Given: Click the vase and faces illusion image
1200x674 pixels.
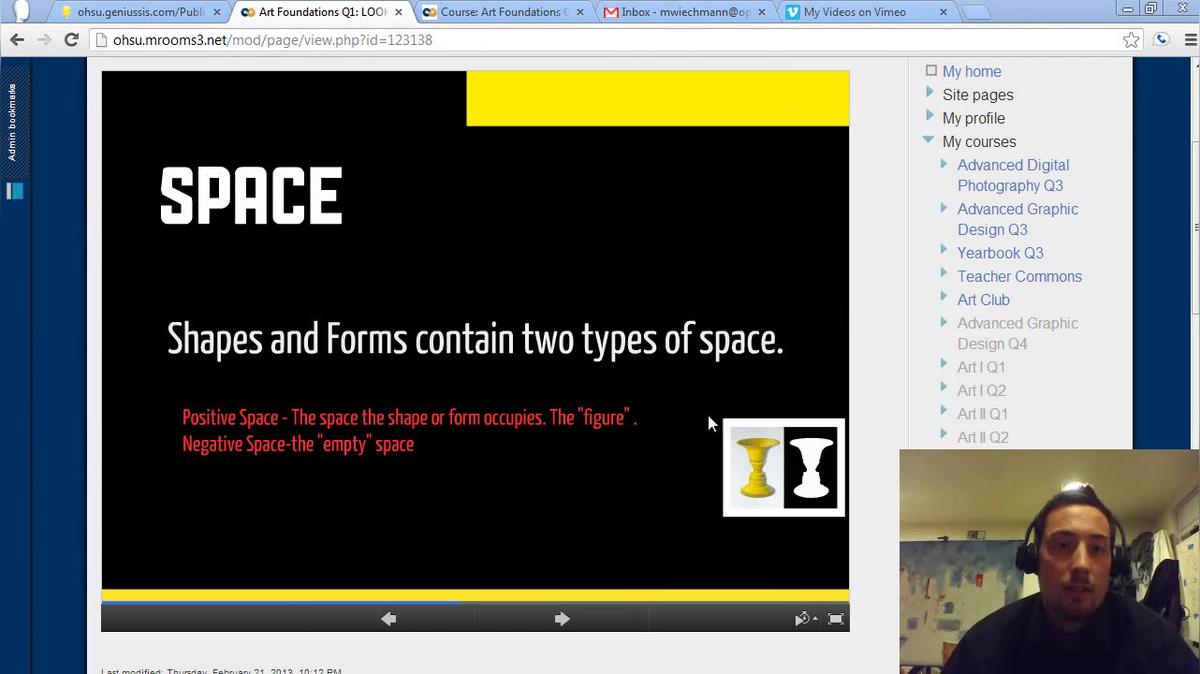Looking at the screenshot, I should tap(784, 467).
